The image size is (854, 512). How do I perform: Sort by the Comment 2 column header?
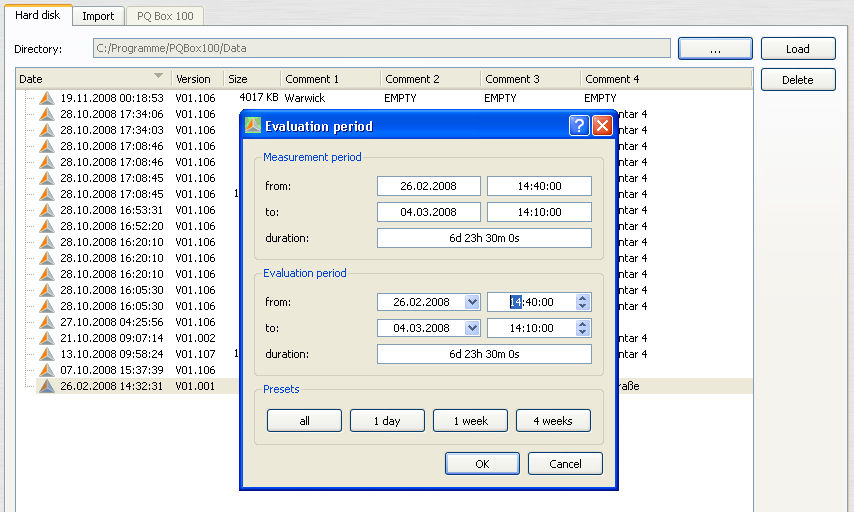[x=431, y=79]
